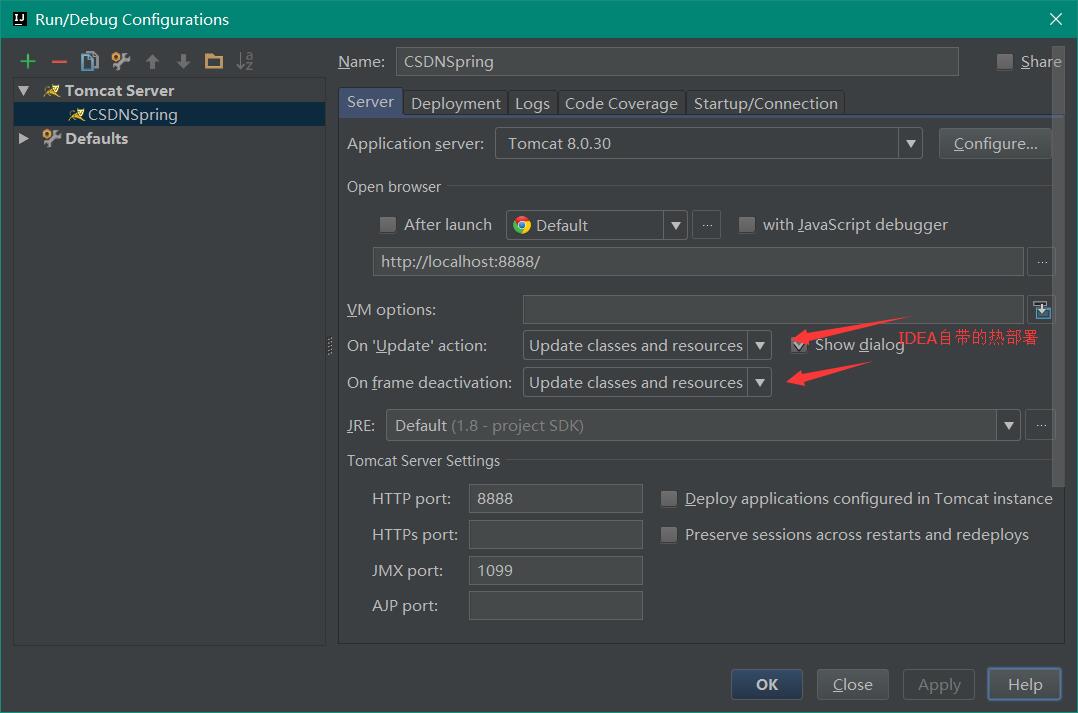Viewport: 1078px width, 713px height.
Task: Open the URL field ellipsis button
Action: (1042, 262)
